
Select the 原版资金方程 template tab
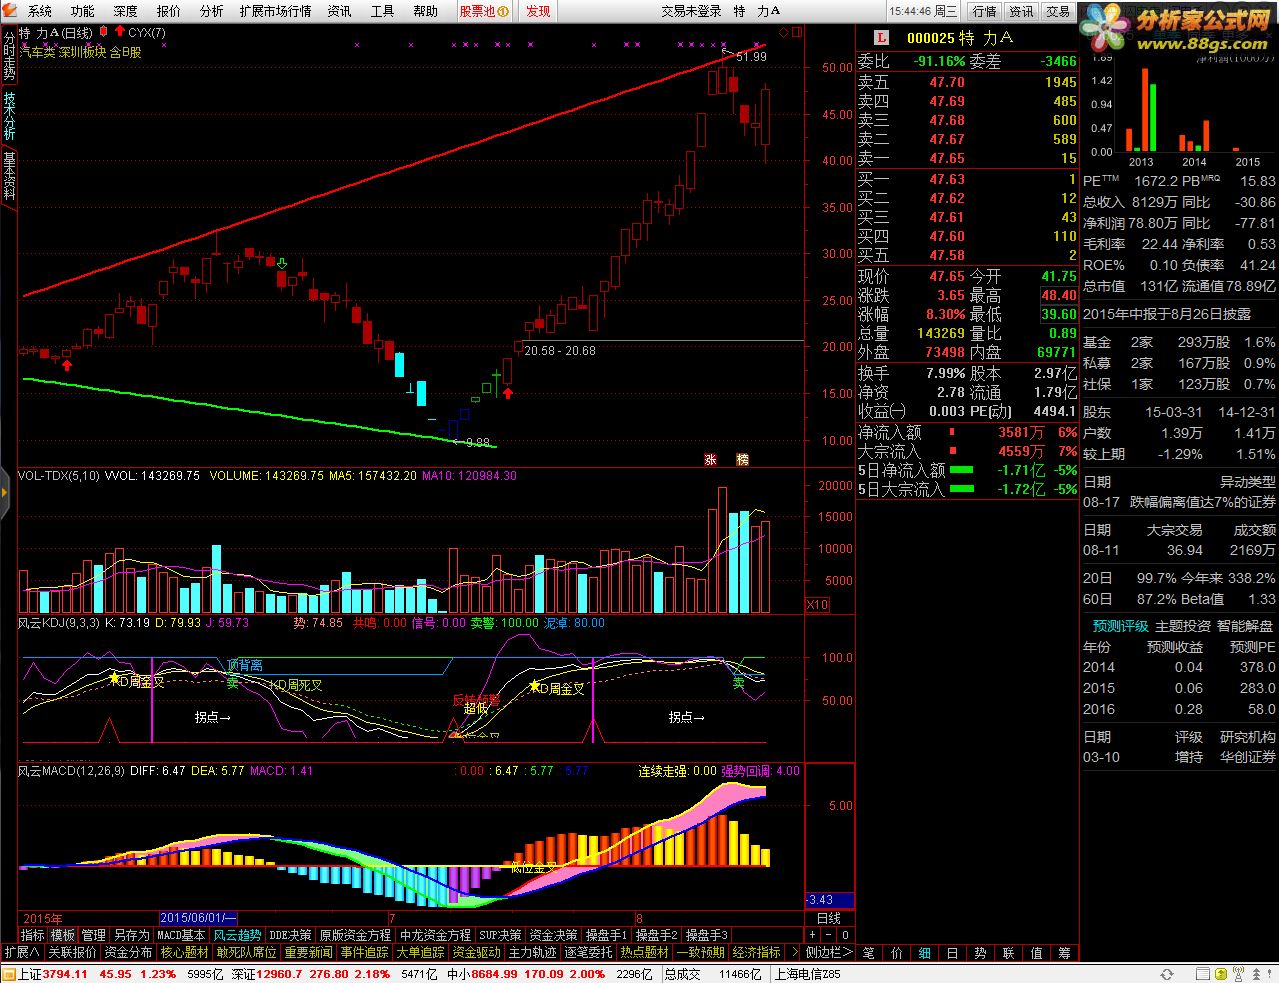coord(355,935)
